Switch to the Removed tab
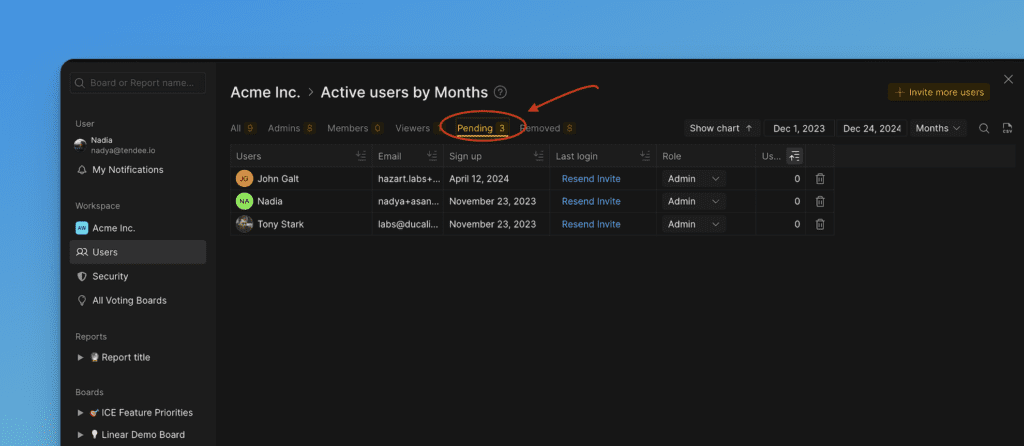 (546, 128)
